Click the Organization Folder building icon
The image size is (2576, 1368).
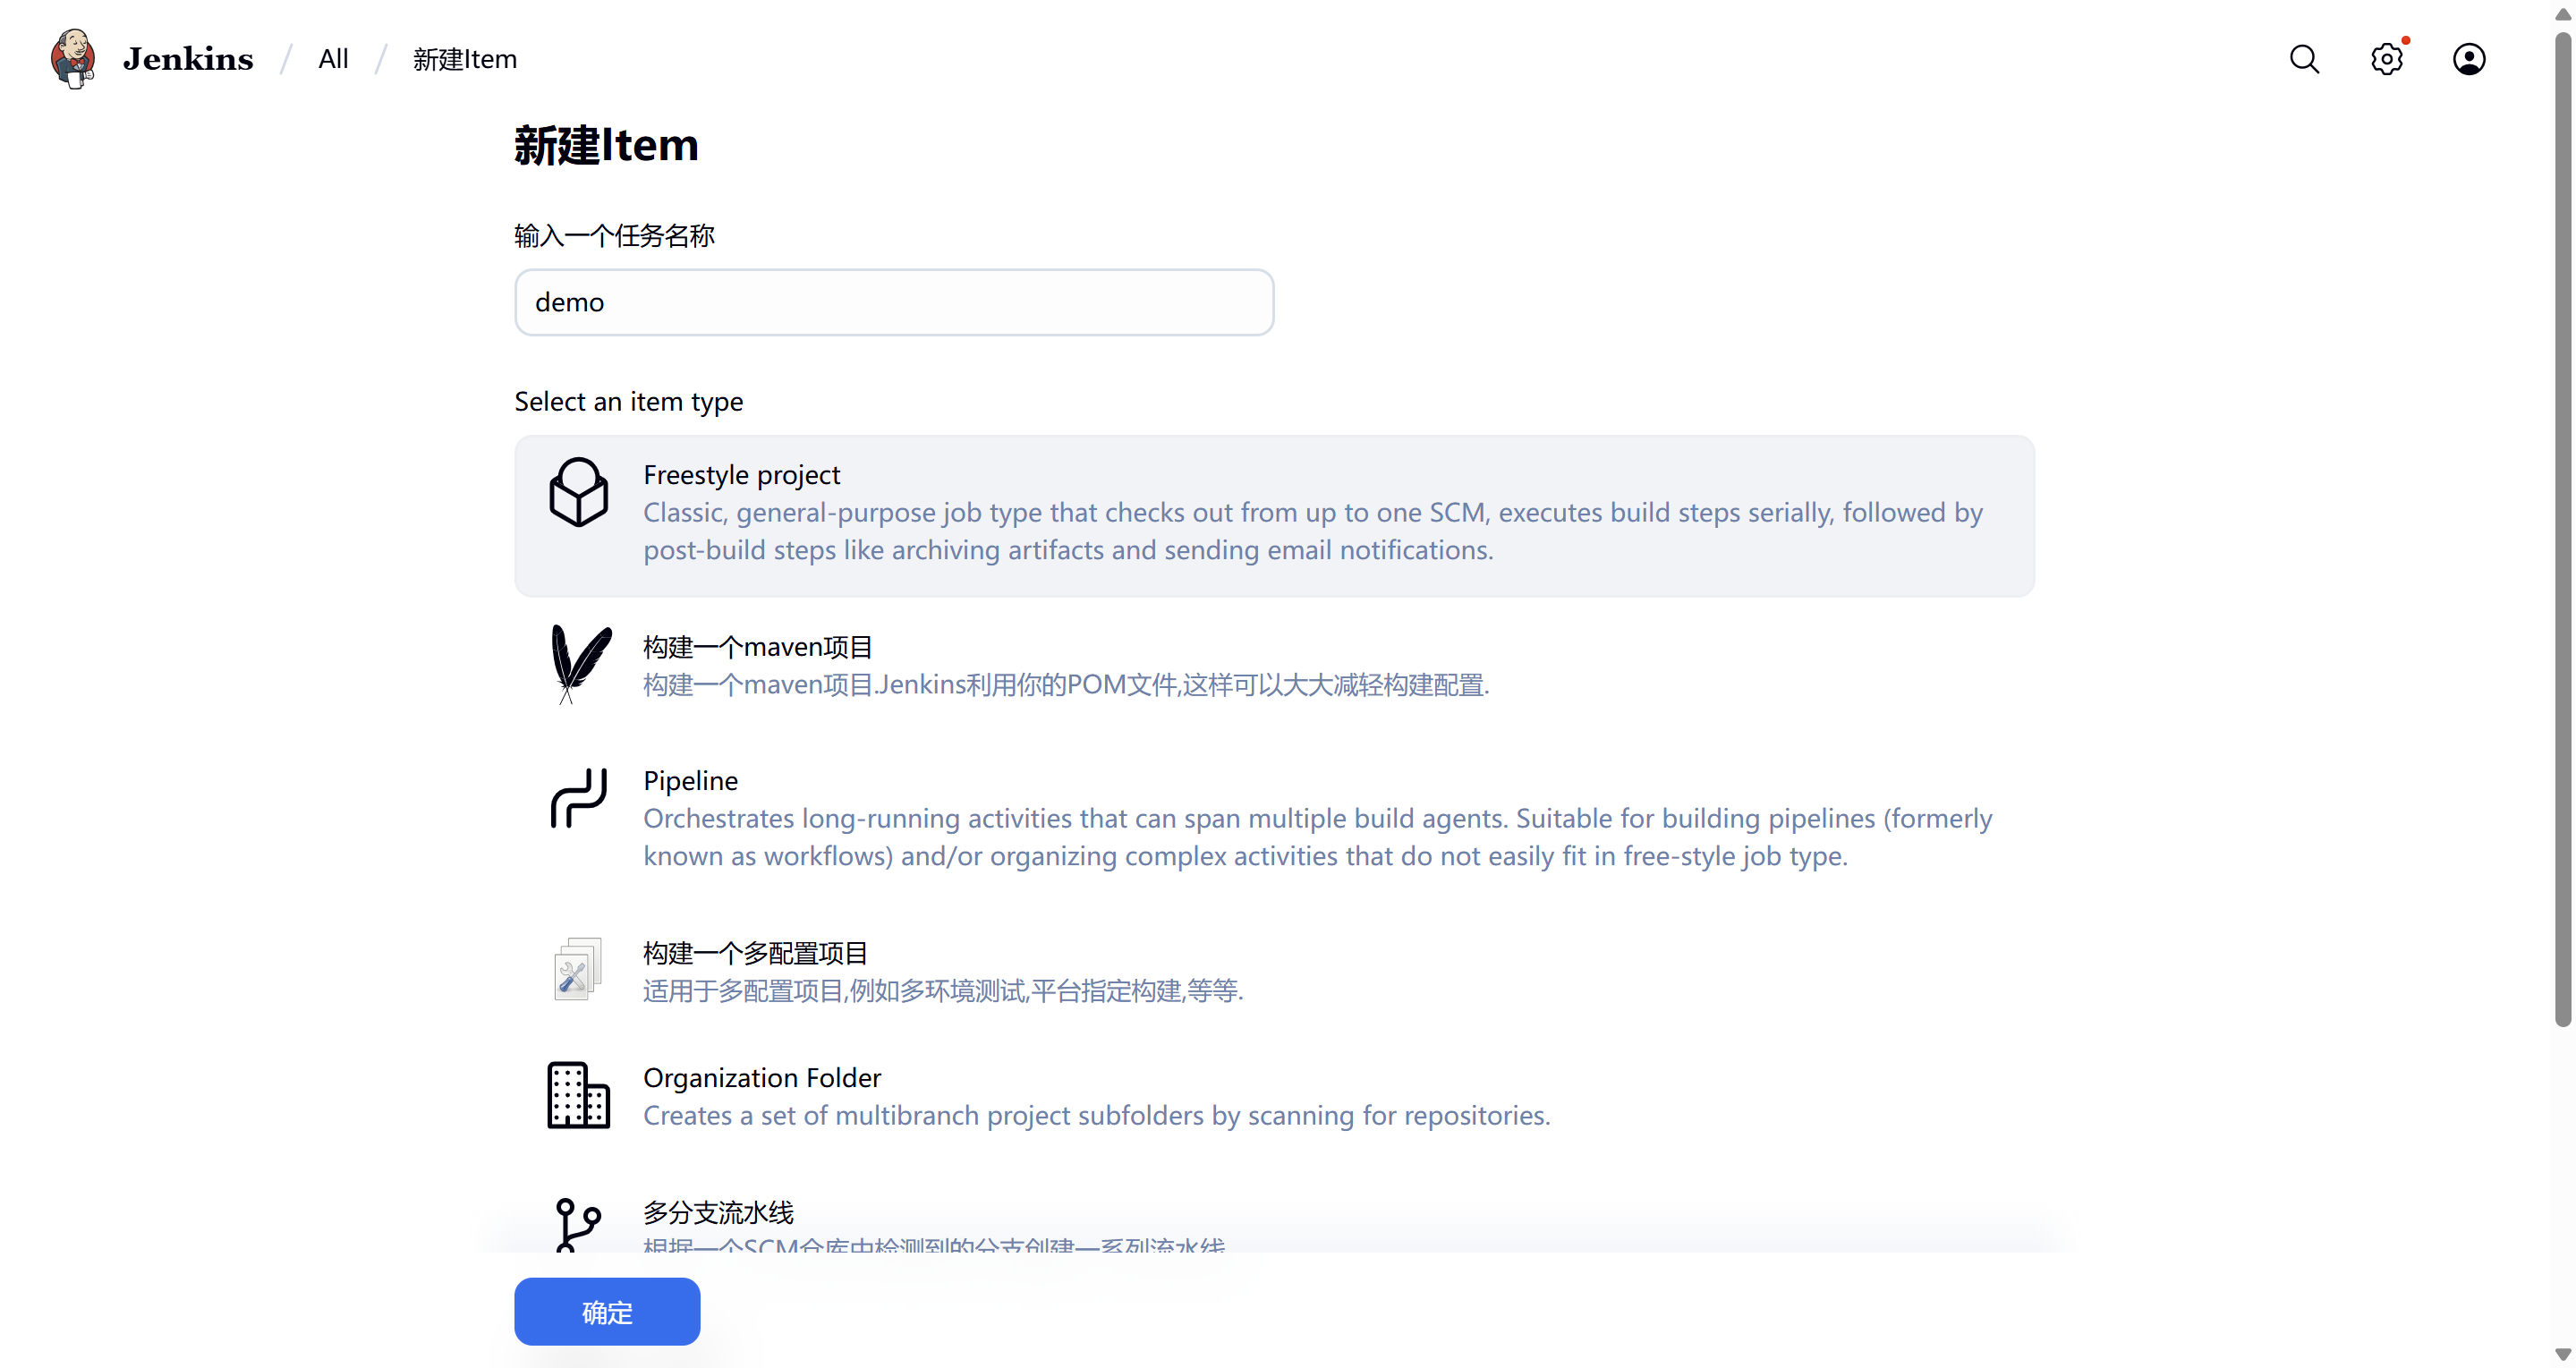[x=578, y=1095]
